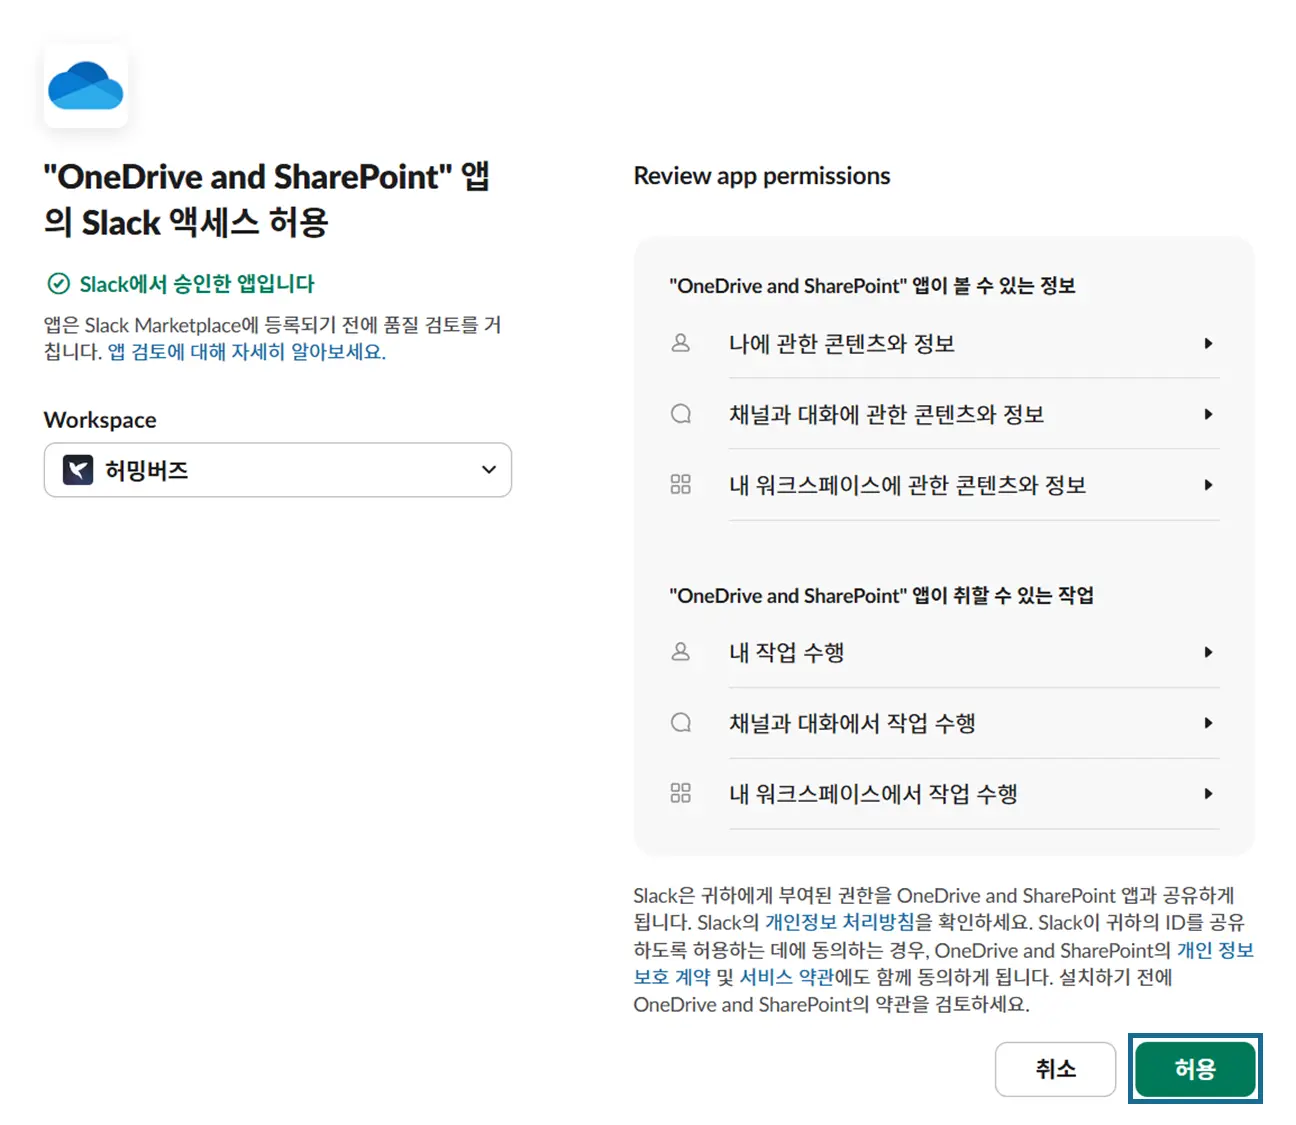Expand the 나에 관한 콘텐츠와 정보 arrow

(x=1208, y=343)
